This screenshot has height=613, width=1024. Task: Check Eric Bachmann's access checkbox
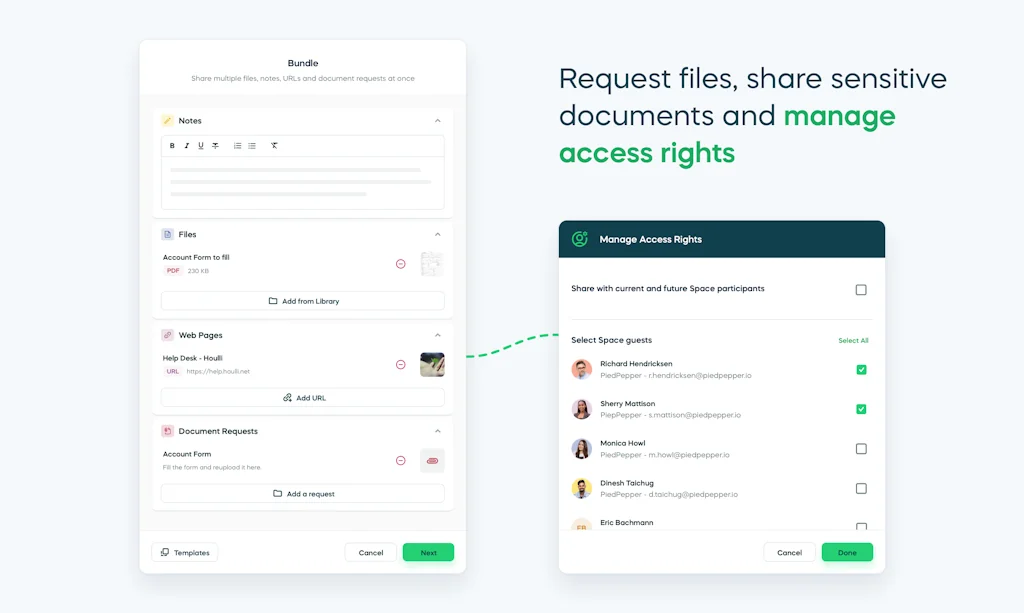click(861, 526)
